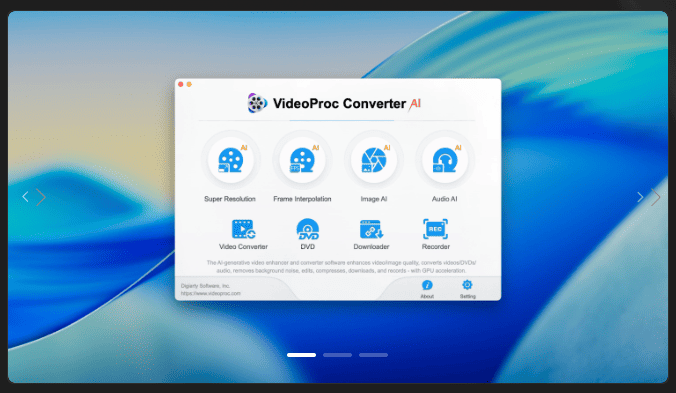This screenshot has height=393, width=676.
Task: Open the Video Converter module
Action: pos(244,234)
